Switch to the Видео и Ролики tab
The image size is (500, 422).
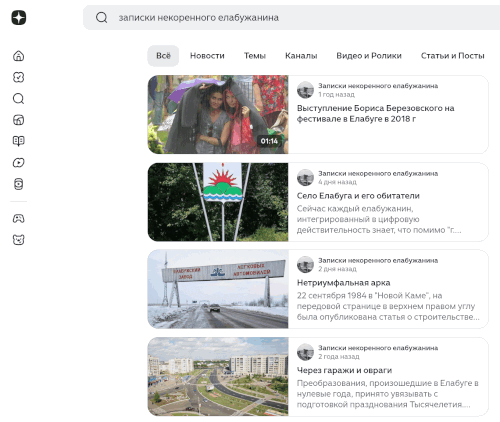369,56
